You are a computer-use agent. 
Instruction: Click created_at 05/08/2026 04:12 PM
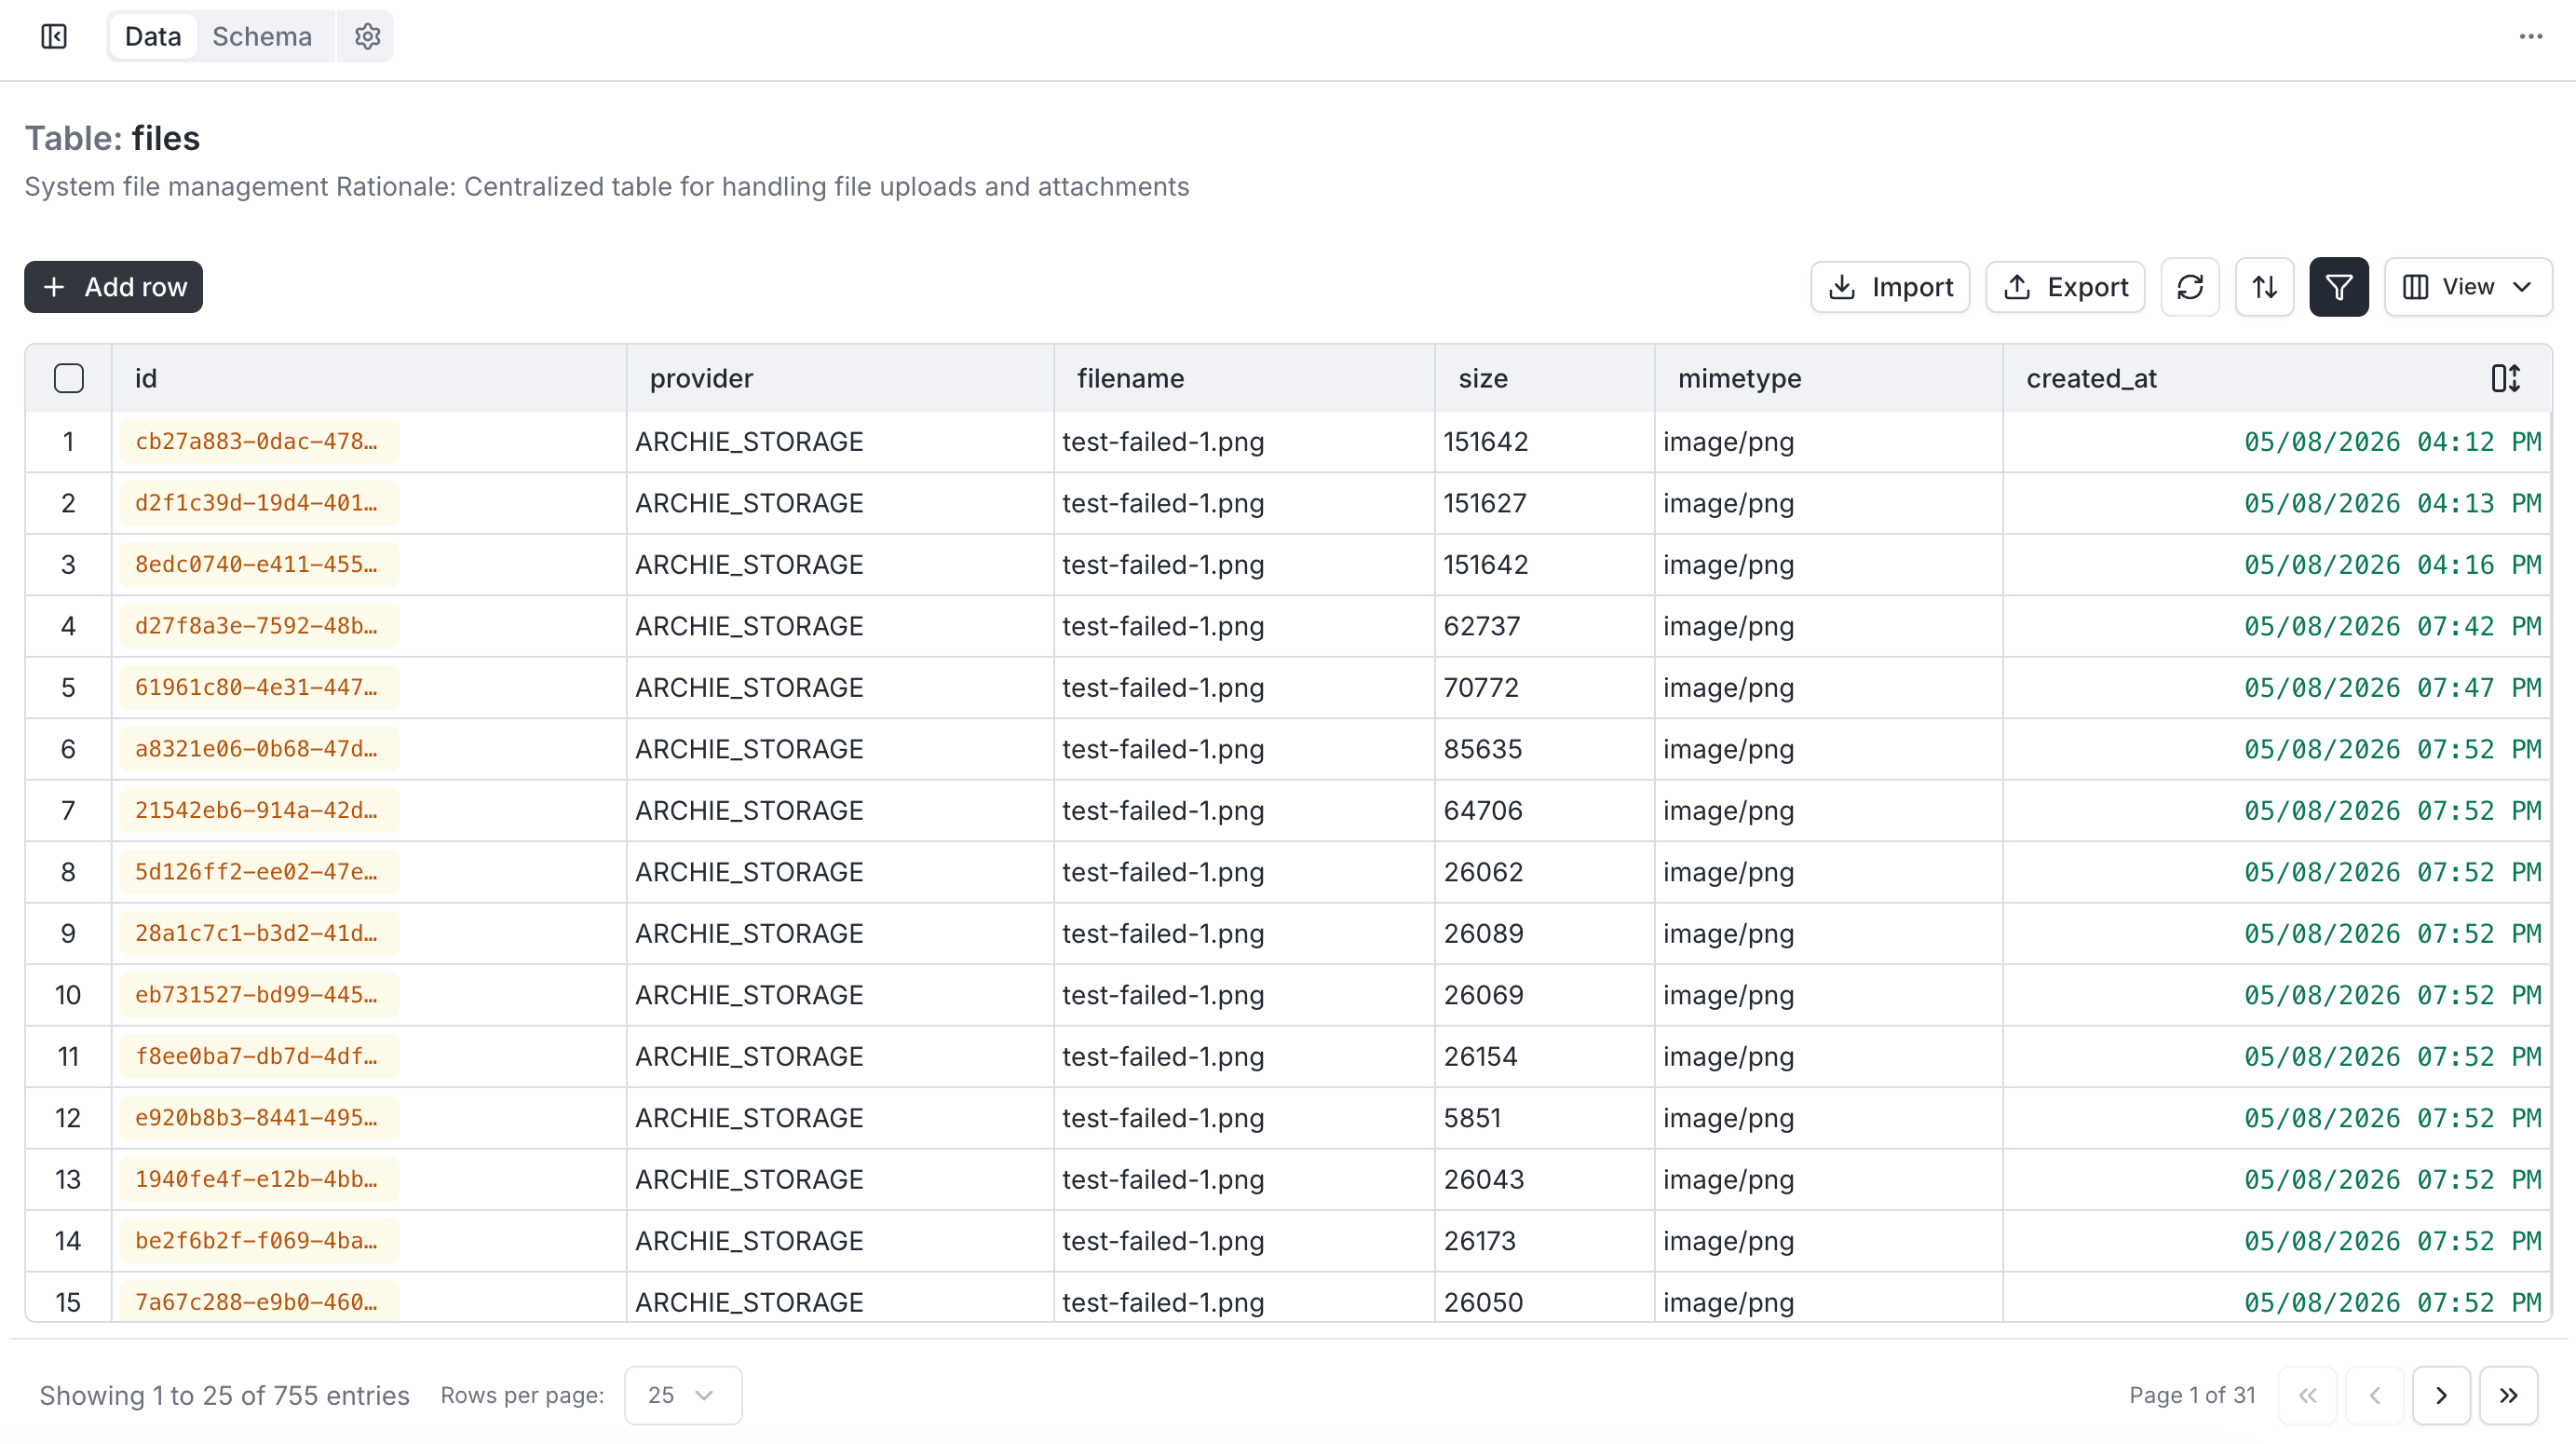click(2392, 442)
